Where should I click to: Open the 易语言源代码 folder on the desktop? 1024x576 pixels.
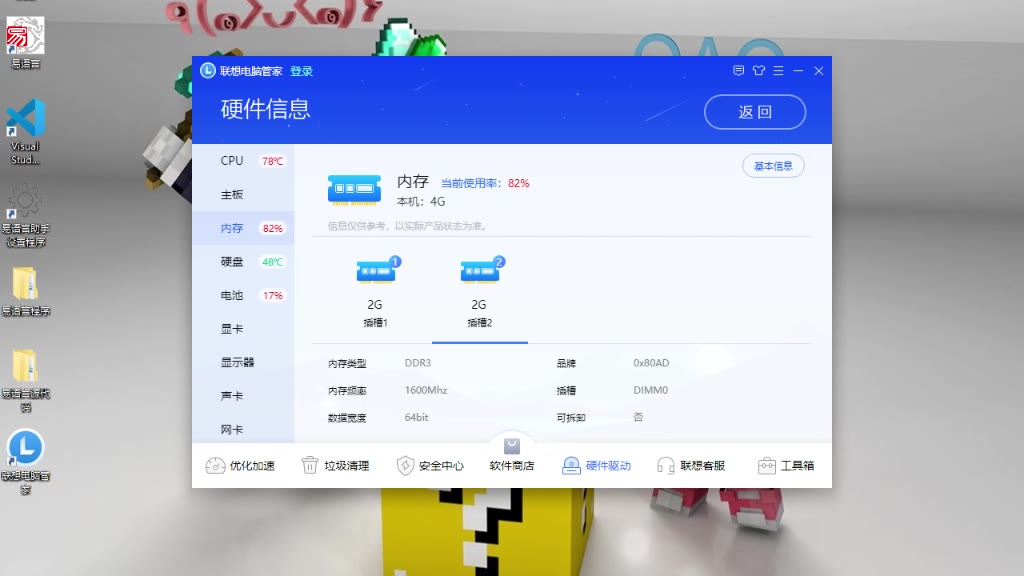25,381
